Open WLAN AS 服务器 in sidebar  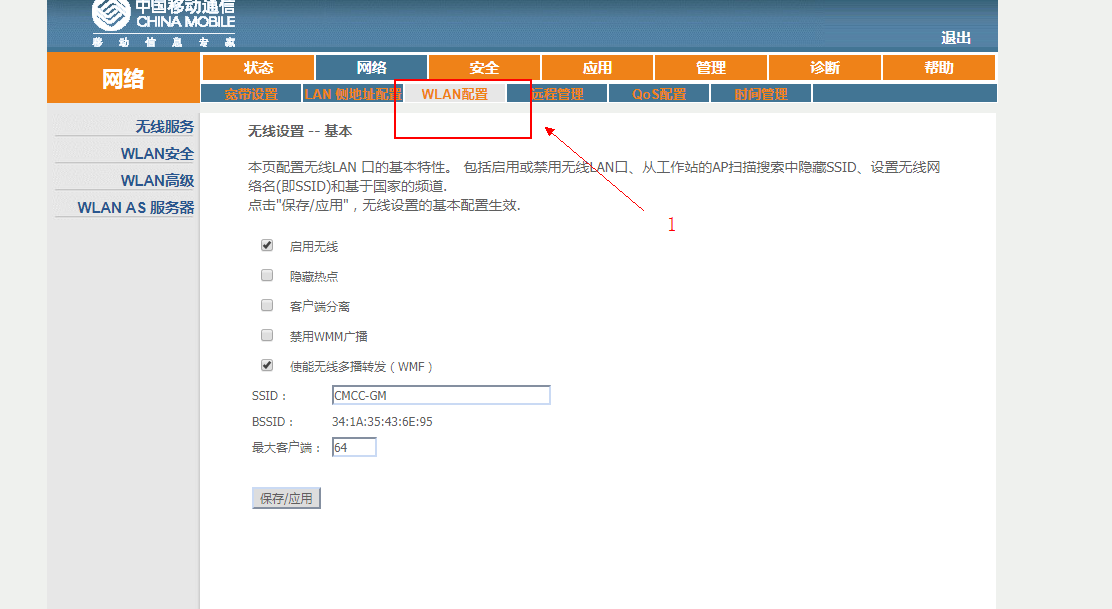pos(135,207)
